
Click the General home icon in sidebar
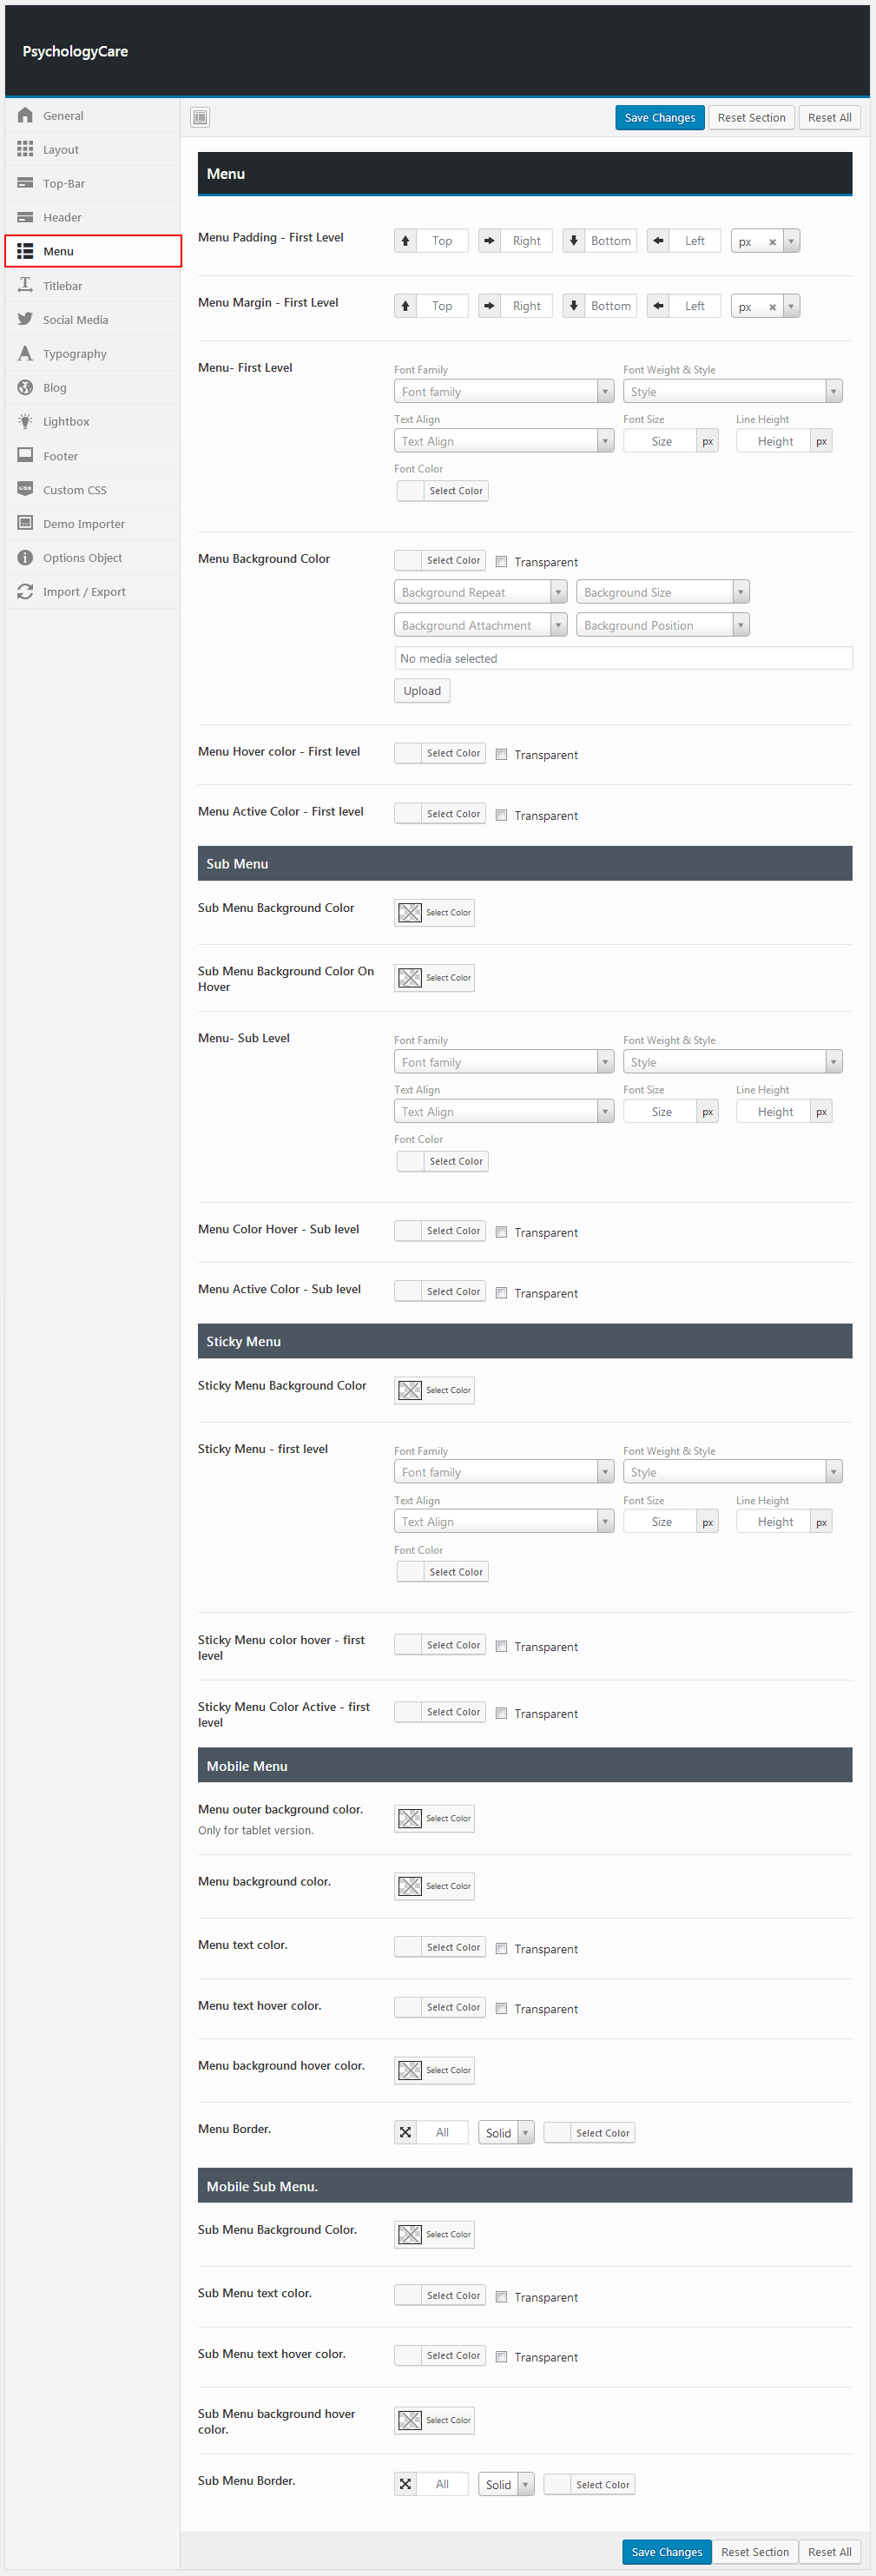coord(25,116)
